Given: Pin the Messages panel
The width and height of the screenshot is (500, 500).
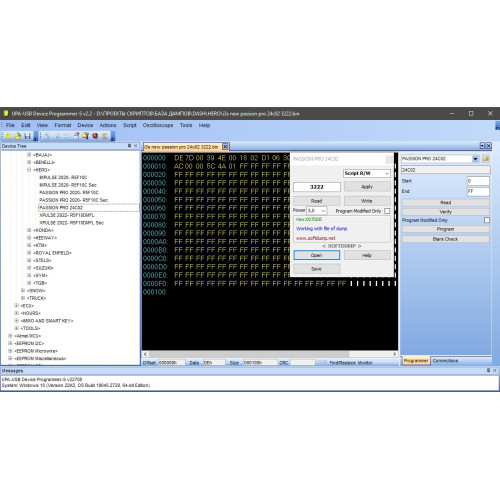Looking at the screenshot, I should [488, 370].
